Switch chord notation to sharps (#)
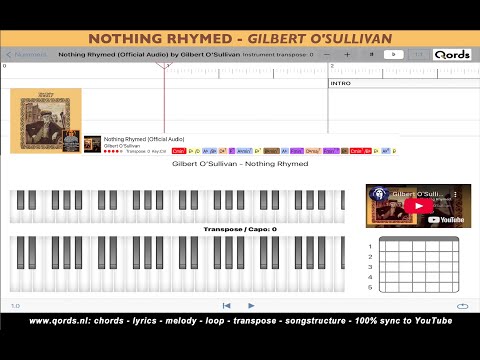This screenshot has width=480, height=360. 371,54
